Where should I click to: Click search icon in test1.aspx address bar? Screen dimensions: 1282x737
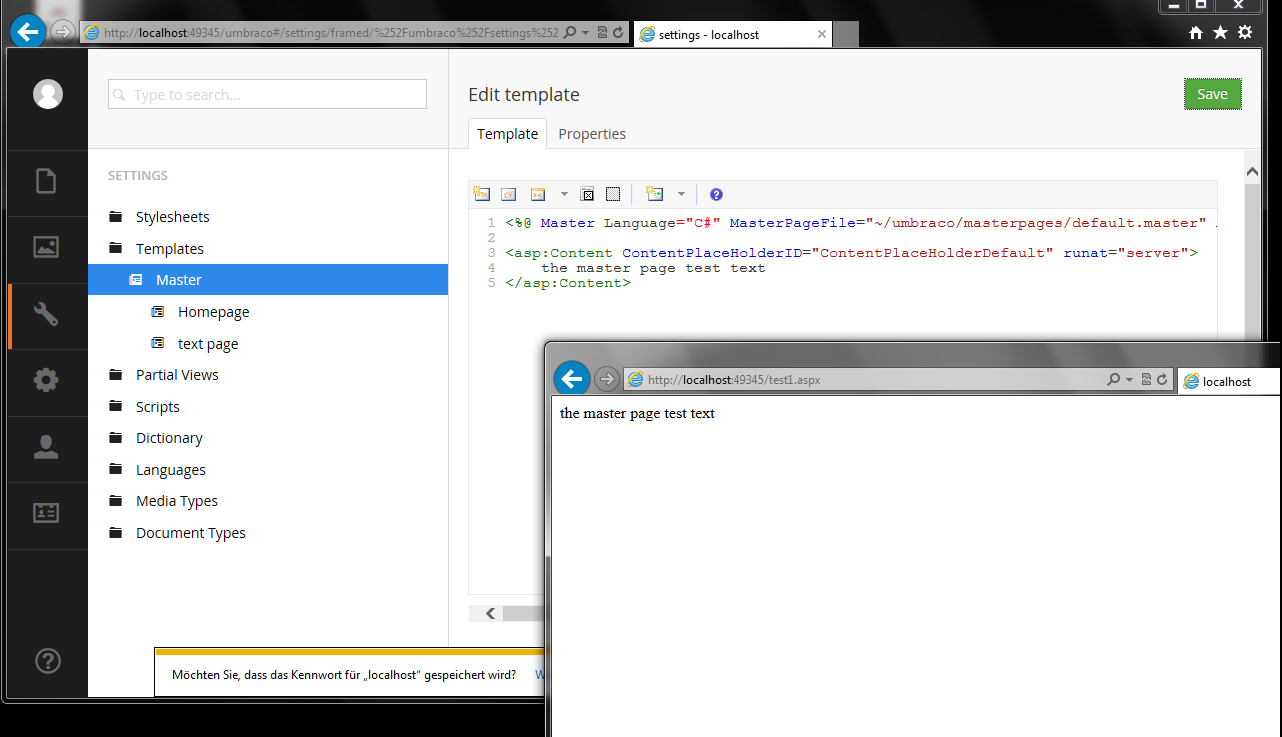point(1113,380)
